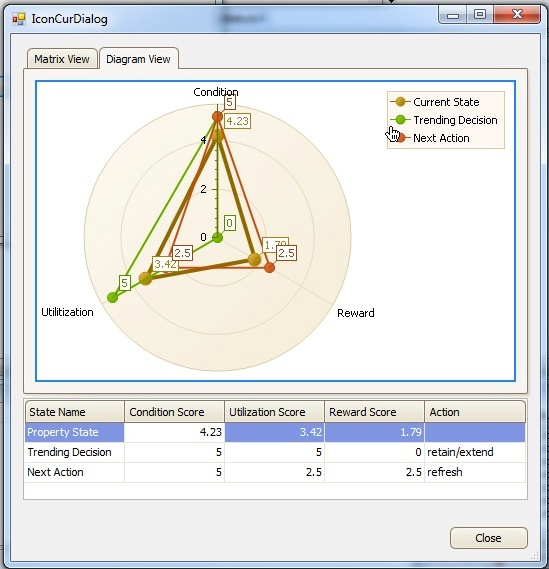
Task: Click the Current State Reward data point at 1.79
Action: [255, 259]
